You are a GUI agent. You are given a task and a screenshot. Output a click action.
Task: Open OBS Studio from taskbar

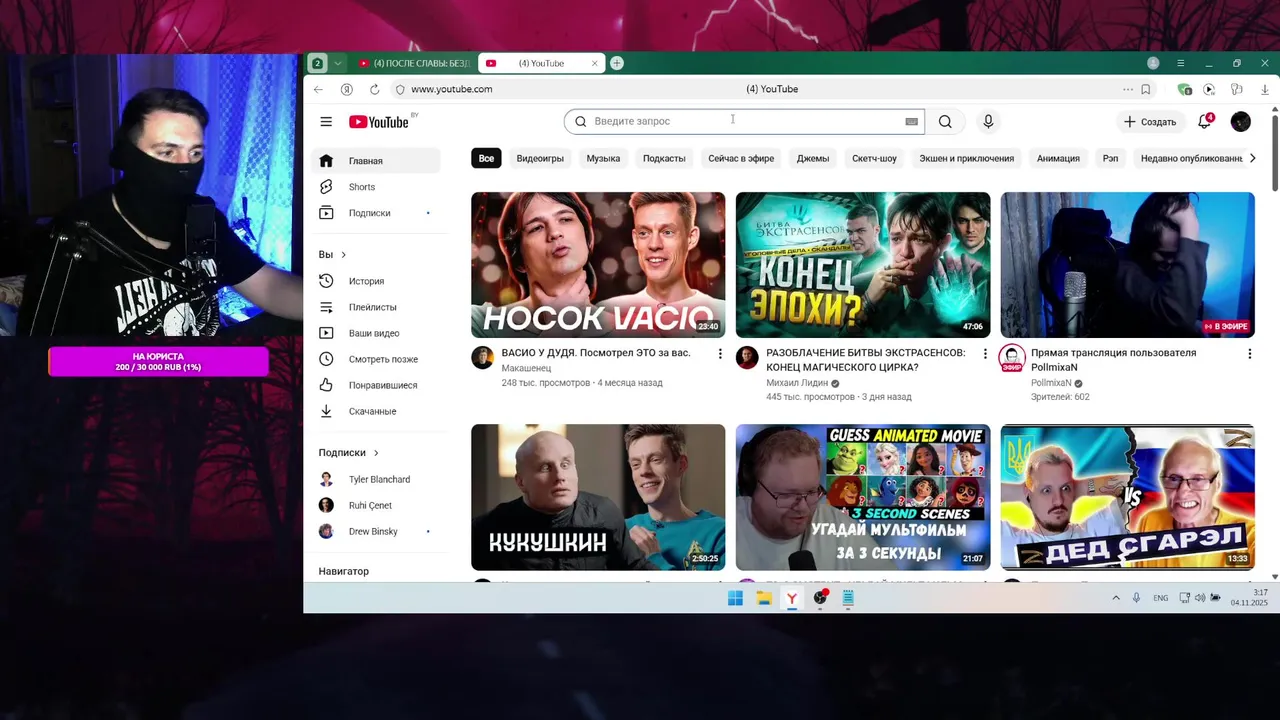[820, 598]
